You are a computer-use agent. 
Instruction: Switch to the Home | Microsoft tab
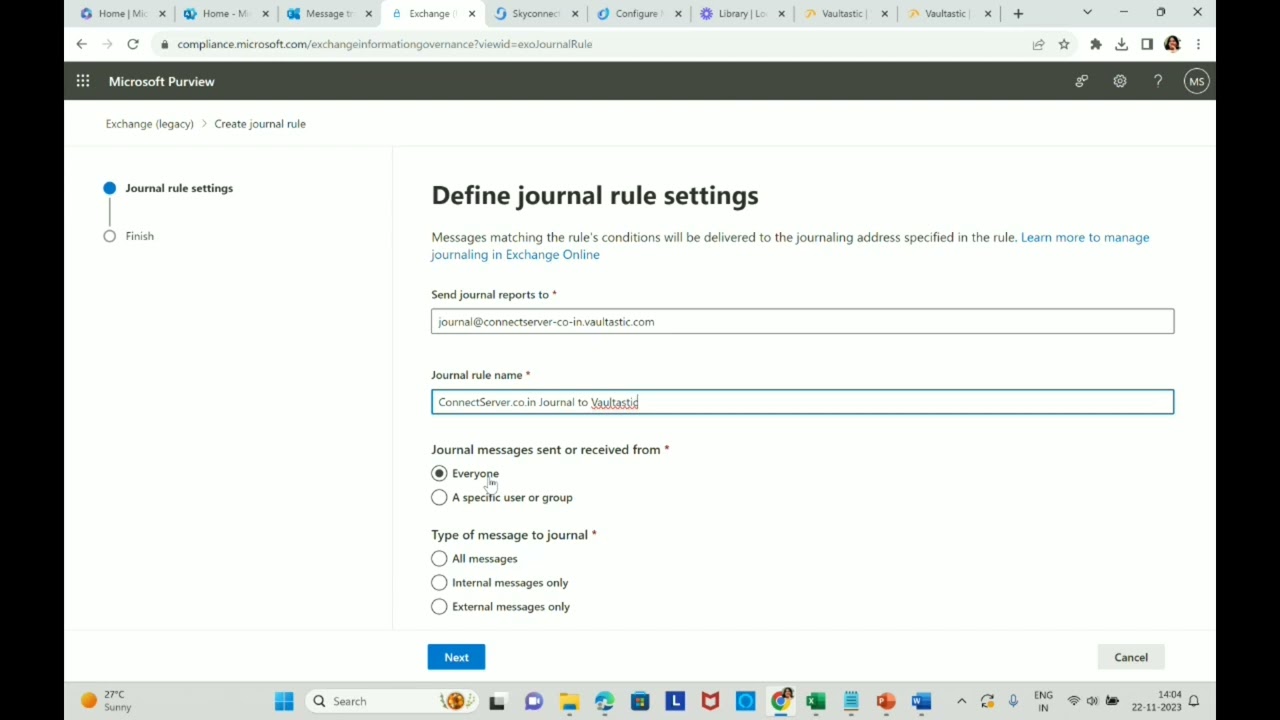(120, 14)
